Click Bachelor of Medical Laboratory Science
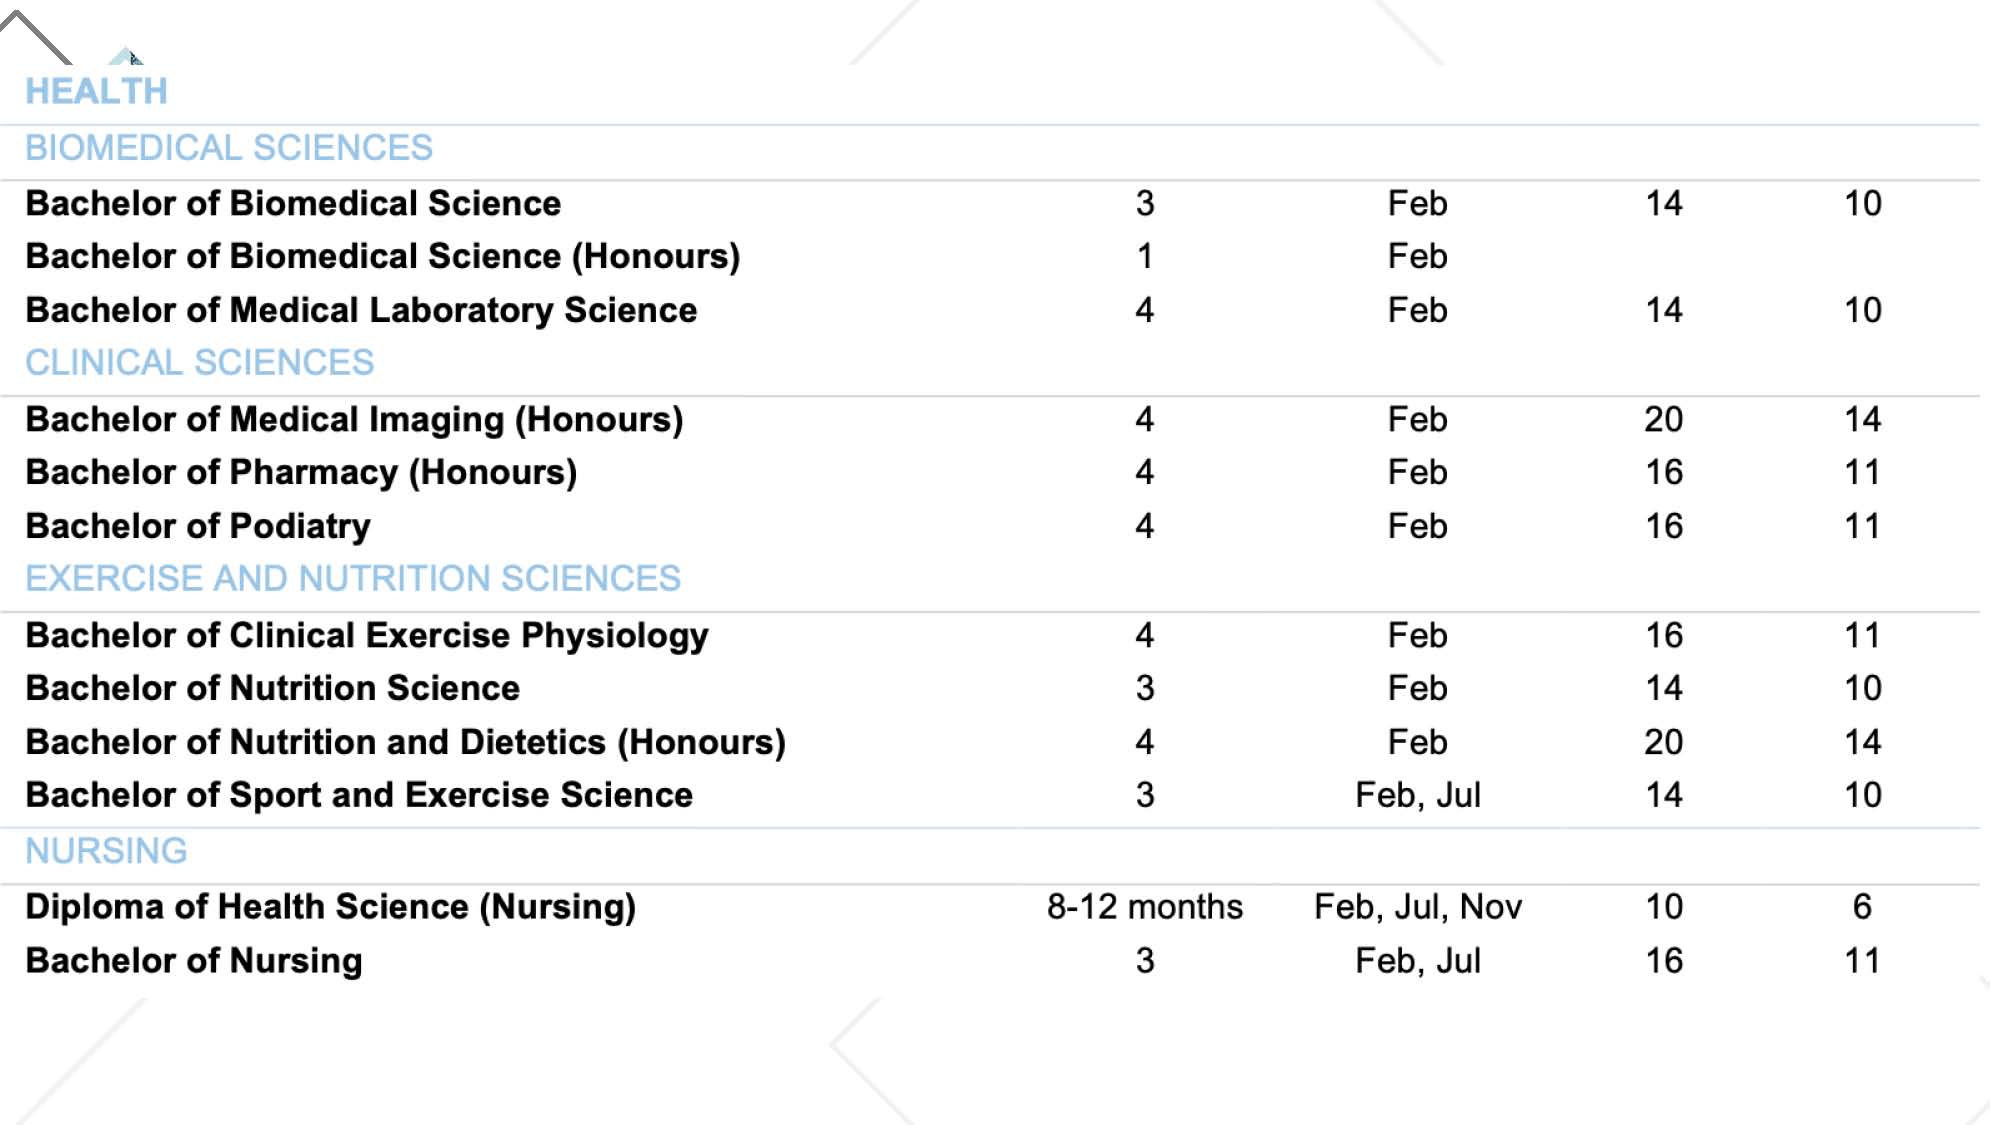 click(361, 311)
